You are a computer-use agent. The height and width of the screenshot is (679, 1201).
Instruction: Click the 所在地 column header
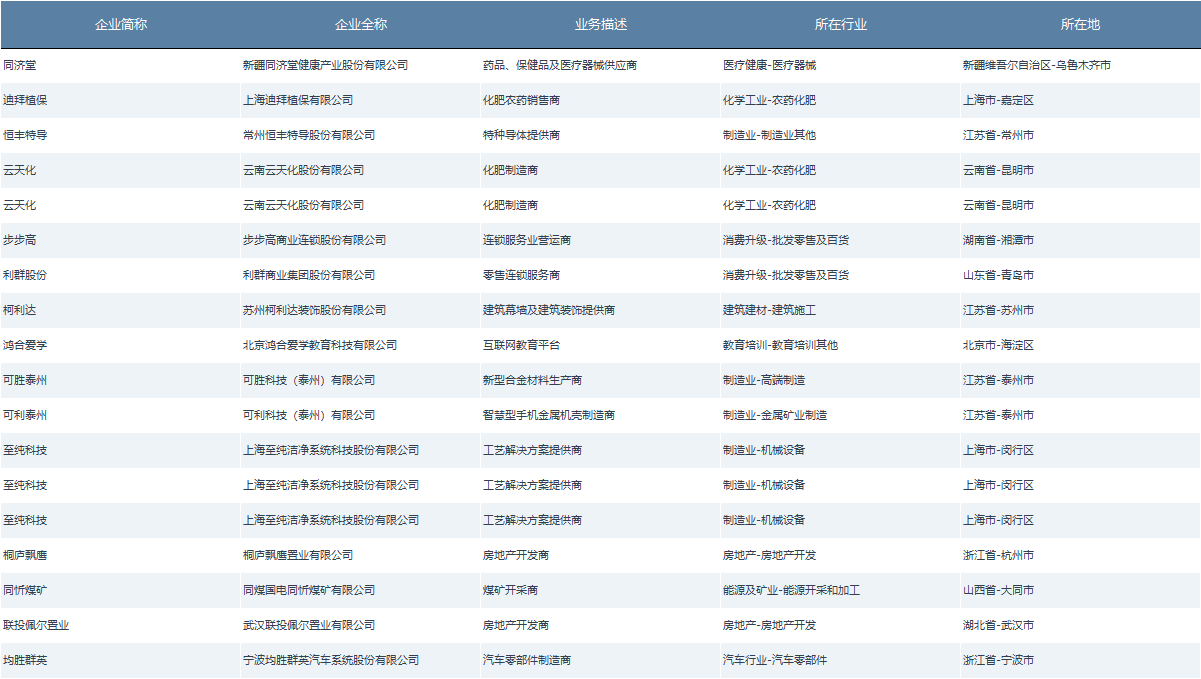(1080, 24)
